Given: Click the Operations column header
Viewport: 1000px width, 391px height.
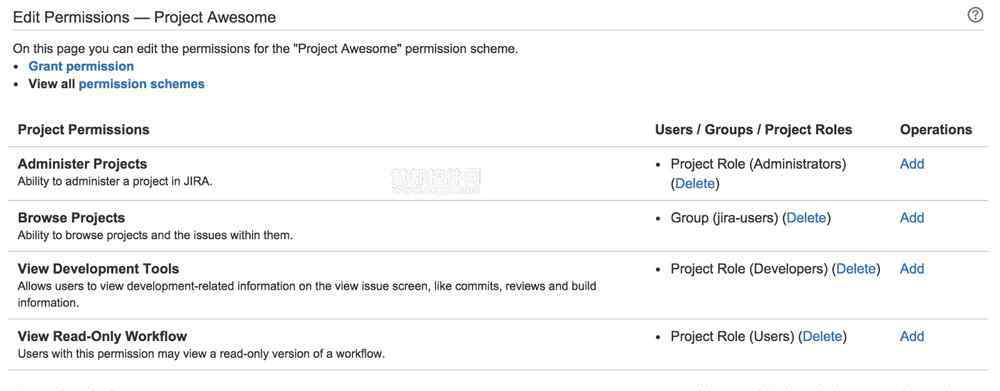Looking at the screenshot, I should [x=936, y=129].
